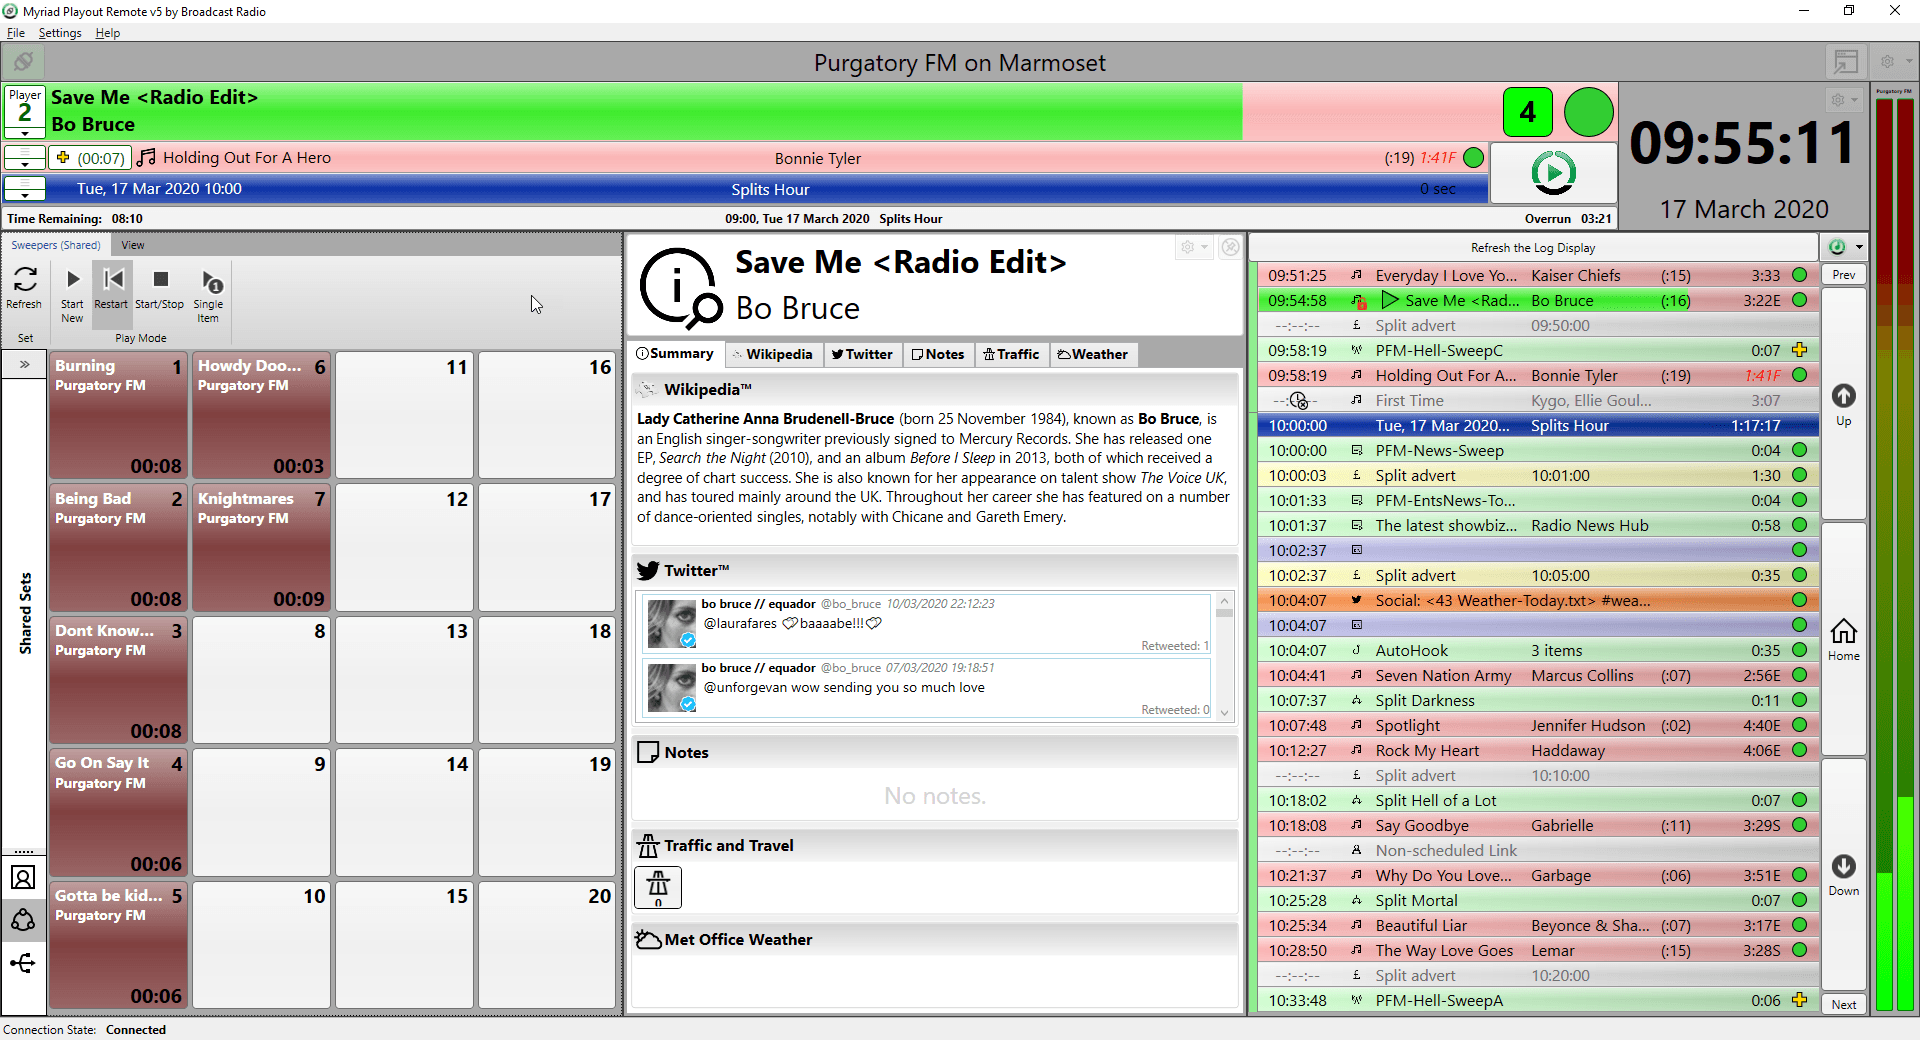Open the gear dropdown above the clock

point(1843,100)
